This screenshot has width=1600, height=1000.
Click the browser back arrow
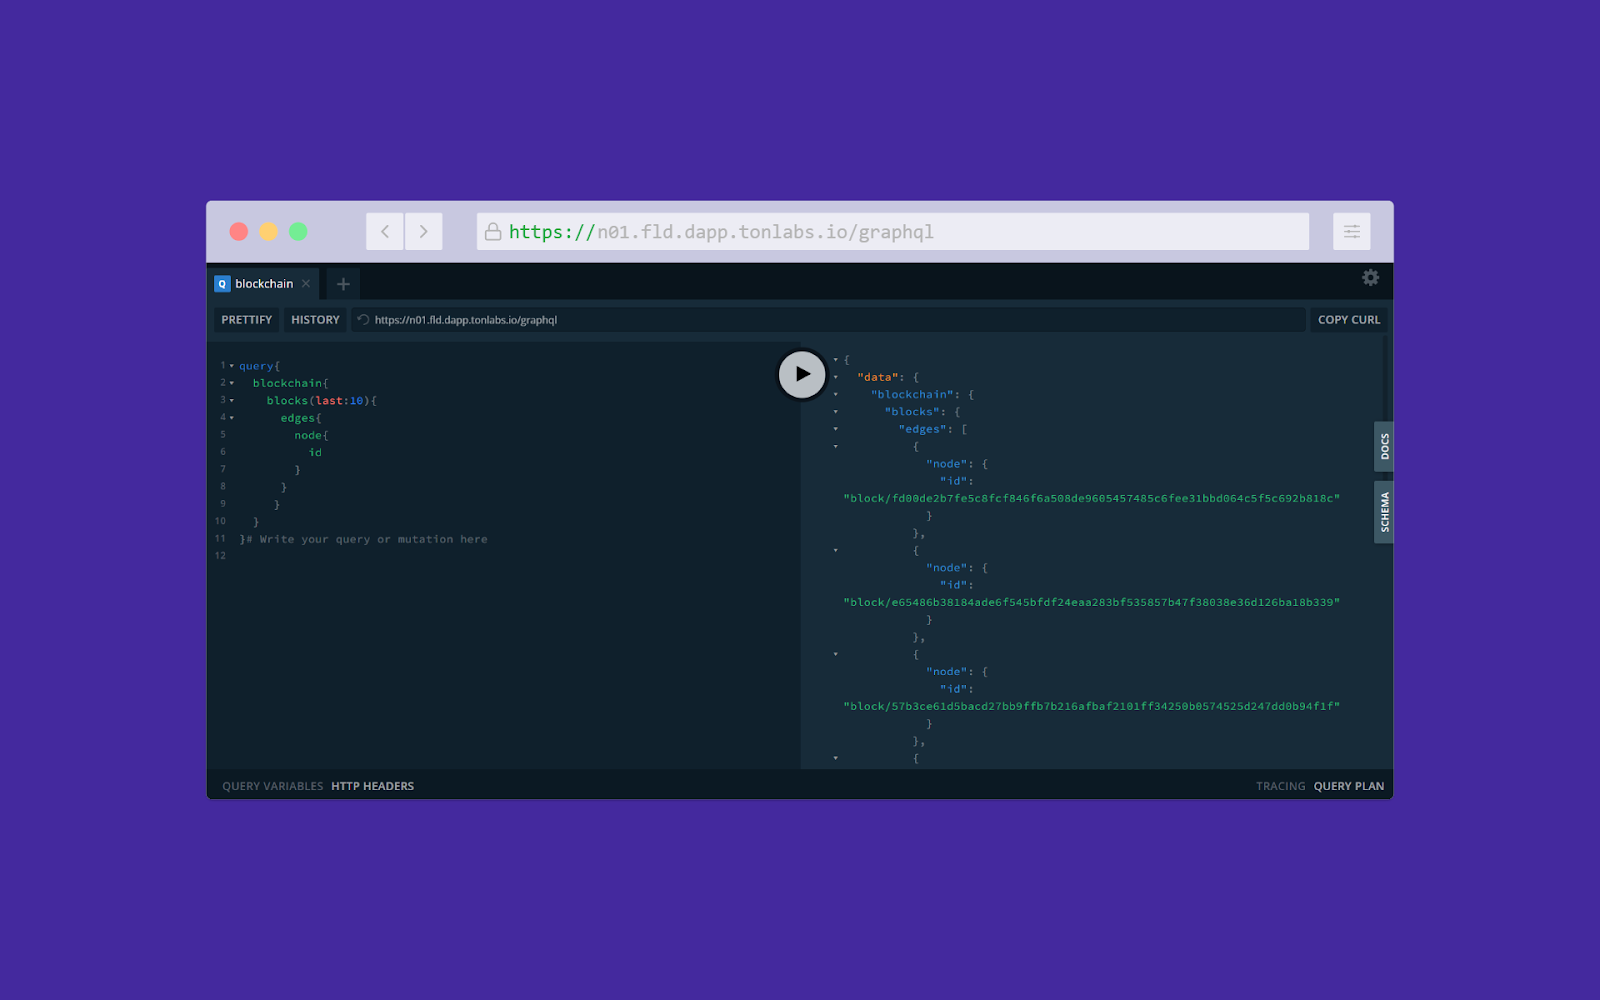[385, 232]
